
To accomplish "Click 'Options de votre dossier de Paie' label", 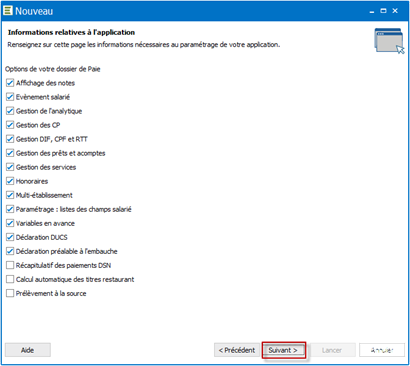I will [53, 69].
